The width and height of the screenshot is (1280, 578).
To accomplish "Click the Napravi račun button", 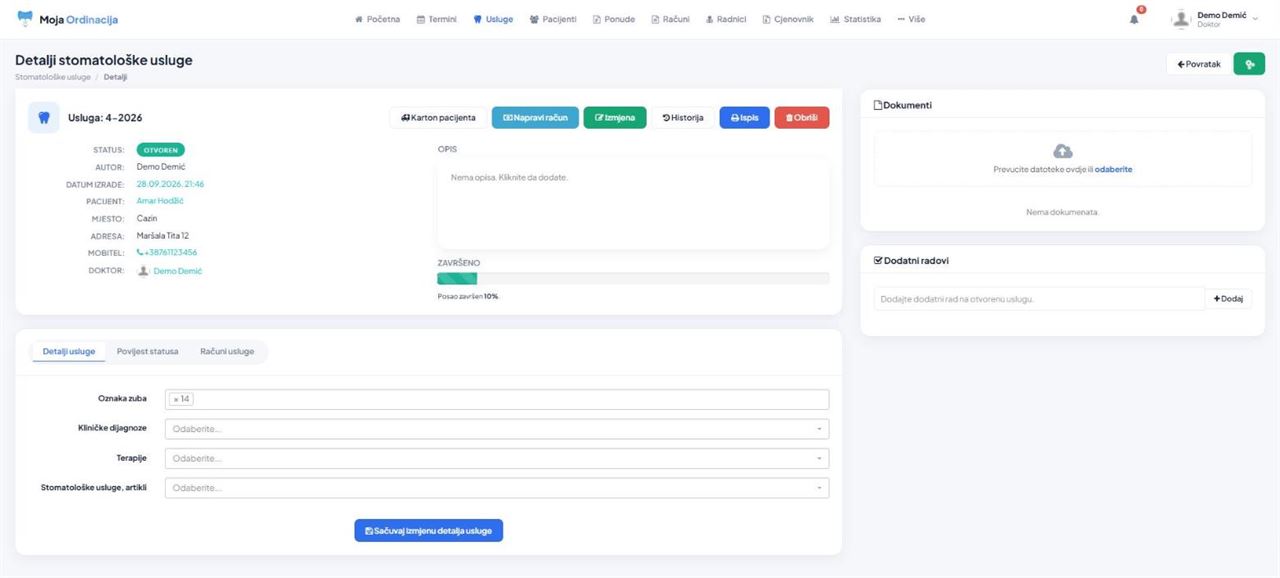I will pyautogui.click(x=535, y=118).
